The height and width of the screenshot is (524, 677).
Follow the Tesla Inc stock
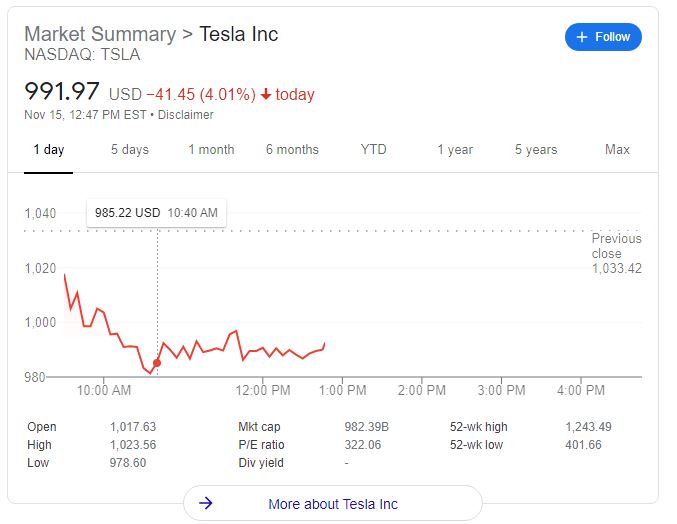pos(603,37)
